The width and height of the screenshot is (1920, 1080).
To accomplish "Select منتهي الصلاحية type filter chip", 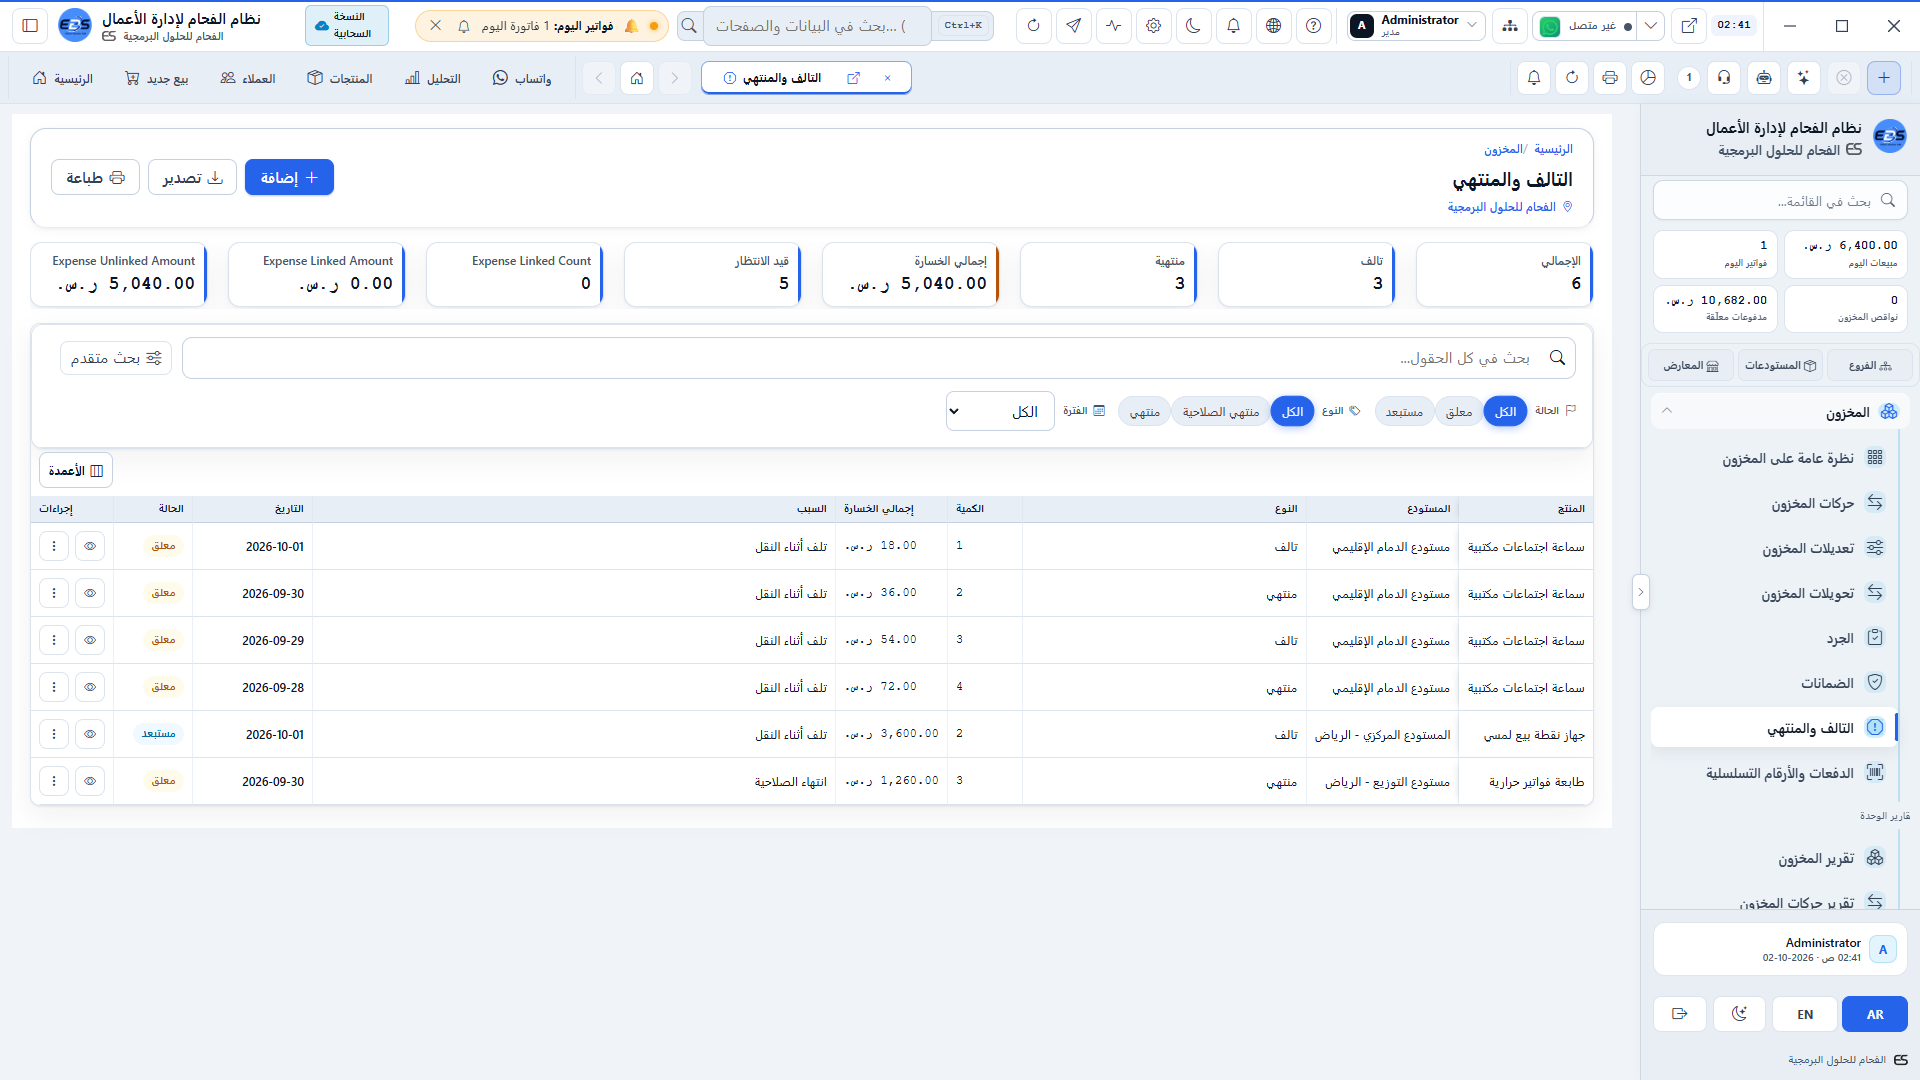I will [x=1220, y=412].
